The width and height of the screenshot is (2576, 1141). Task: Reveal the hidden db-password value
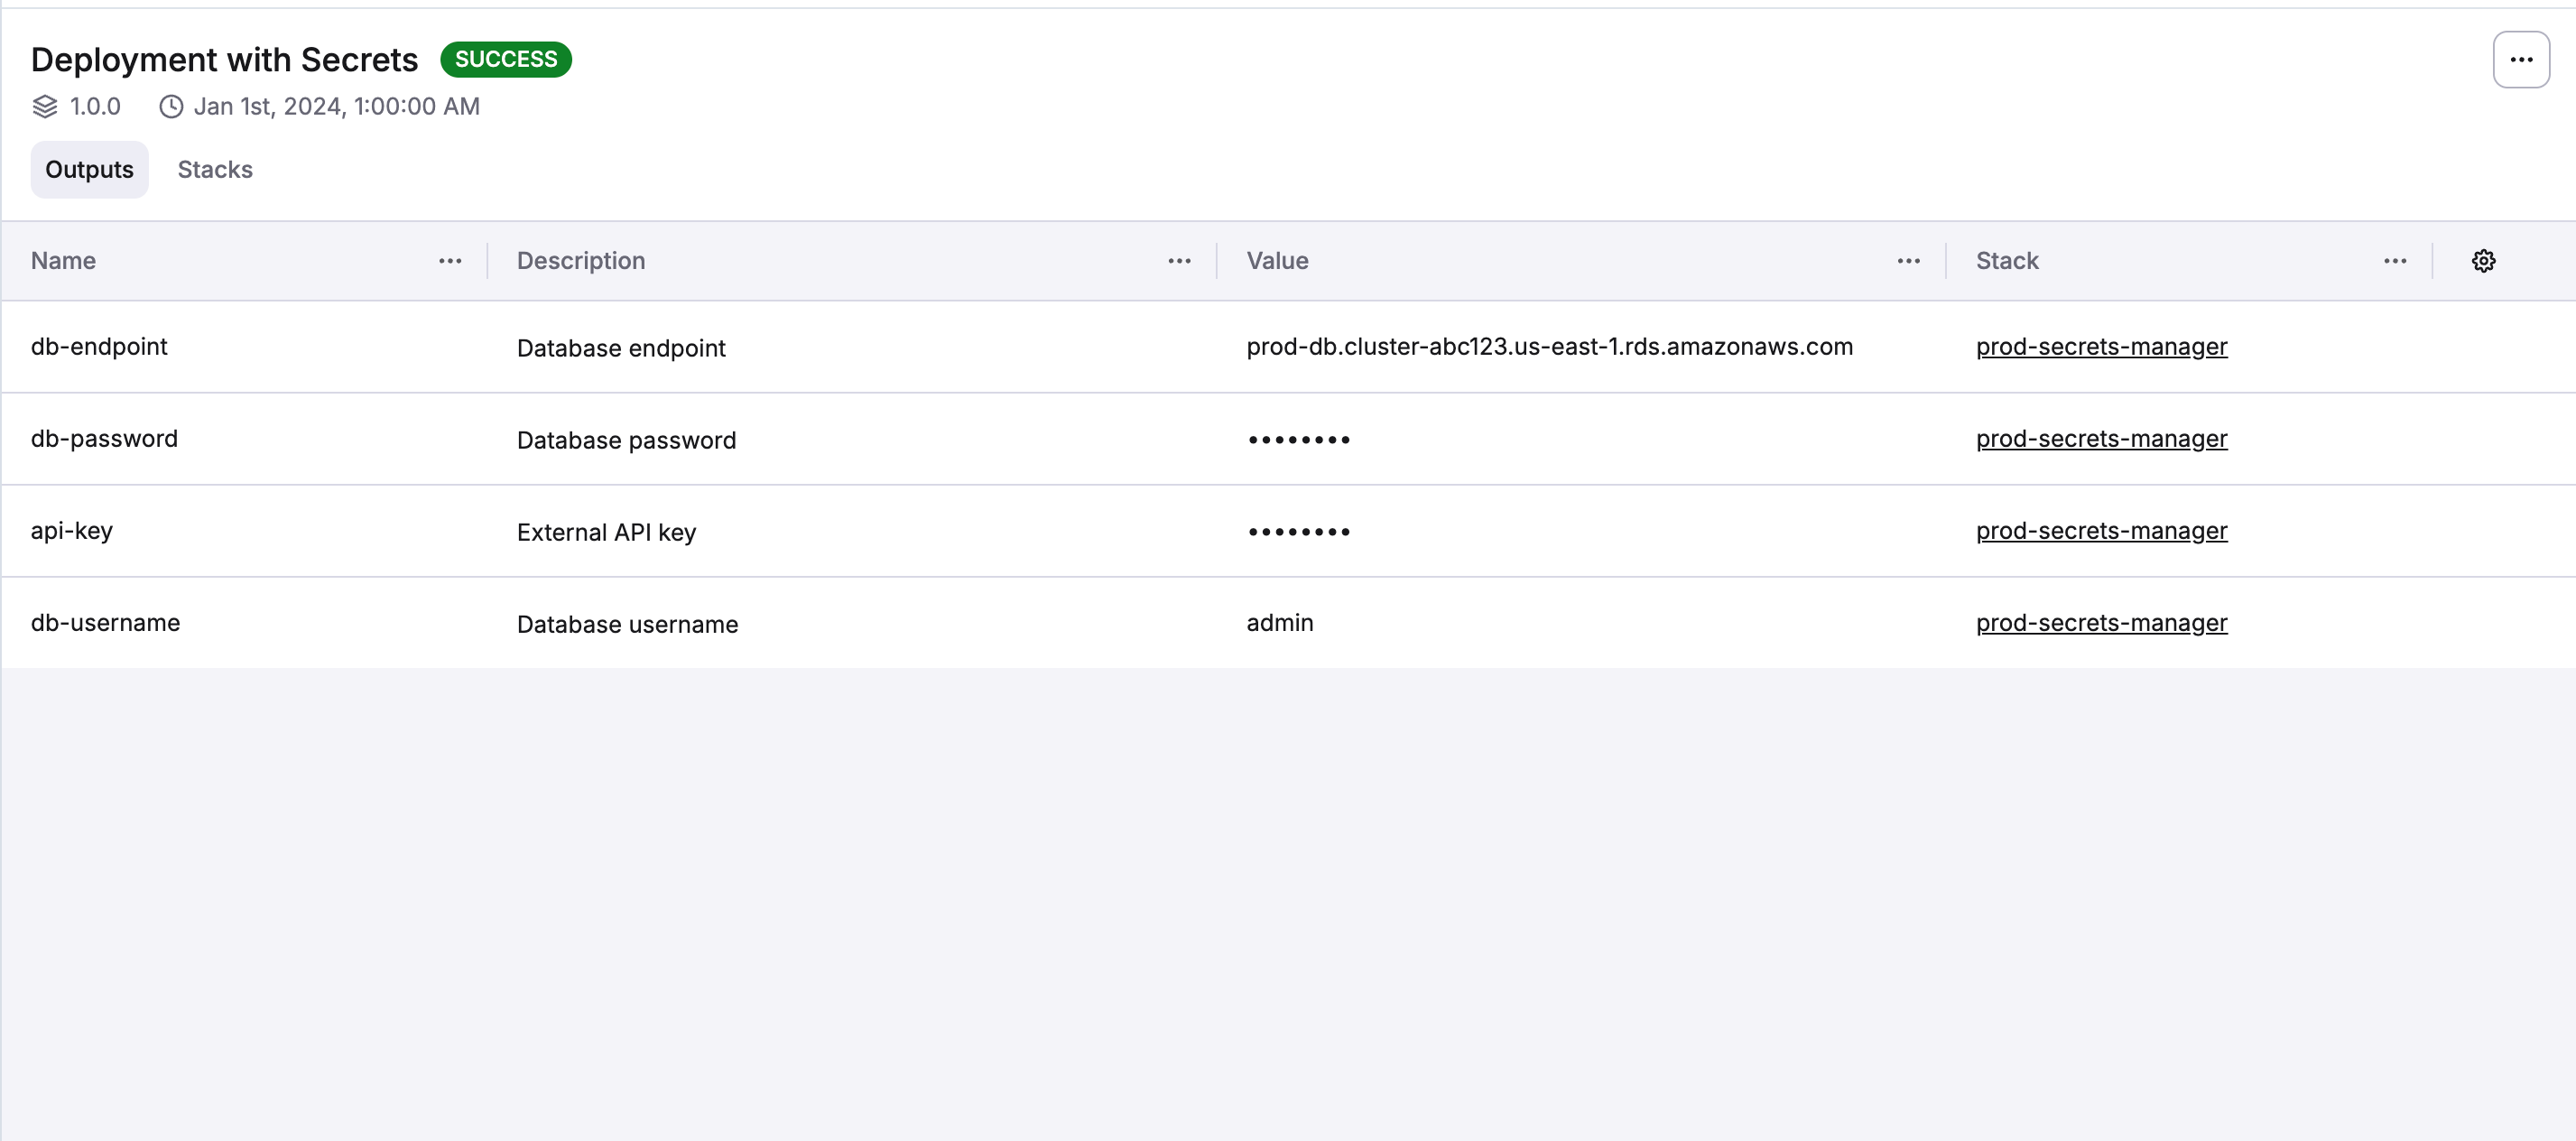click(1298, 439)
